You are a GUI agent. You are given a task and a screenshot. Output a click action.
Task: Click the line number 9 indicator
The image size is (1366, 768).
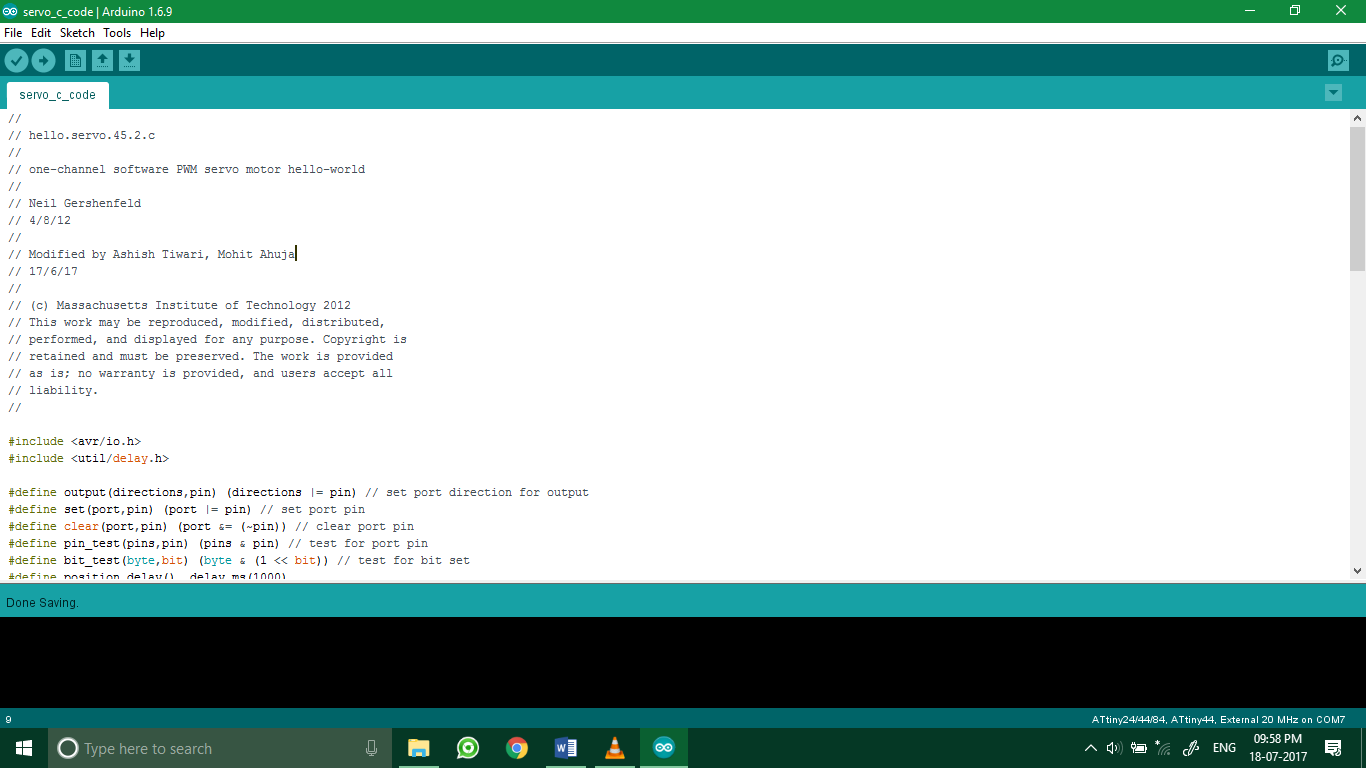point(9,719)
